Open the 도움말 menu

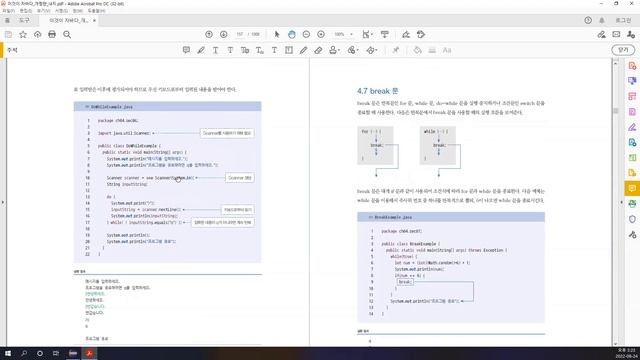tap(96, 11)
